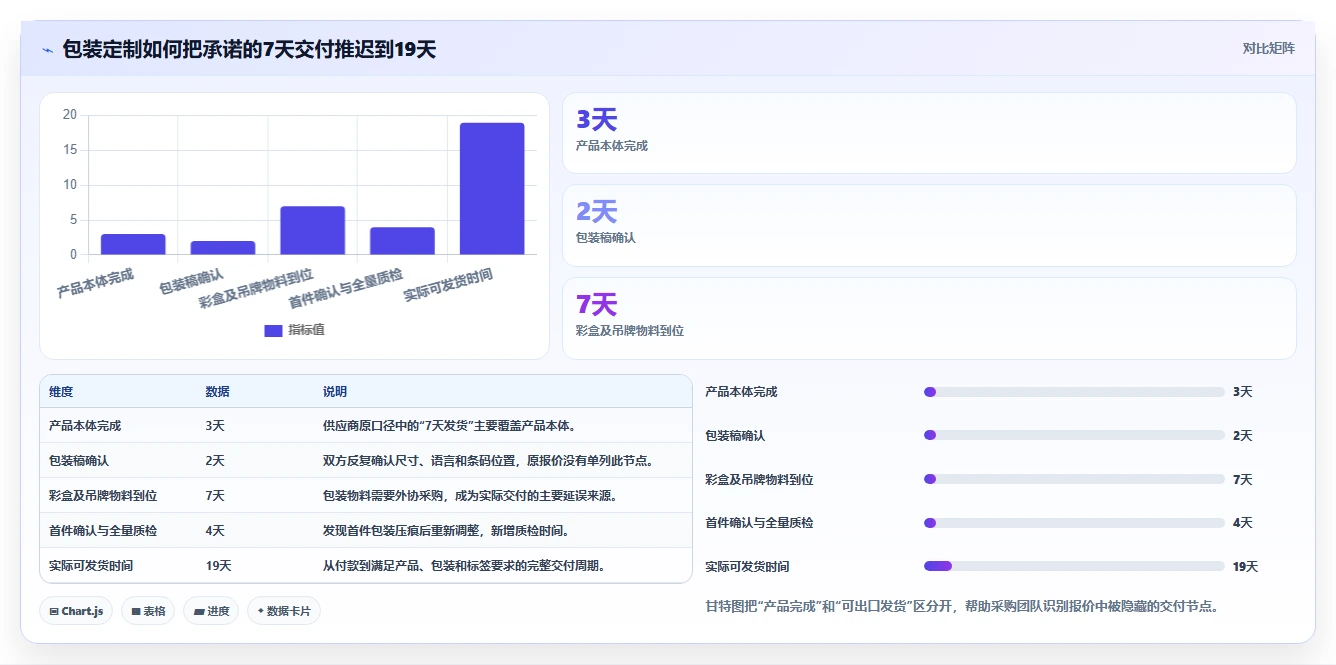Click 产品本体完成 caption in stat card
1336x665 pixels.
click(612, 146)
